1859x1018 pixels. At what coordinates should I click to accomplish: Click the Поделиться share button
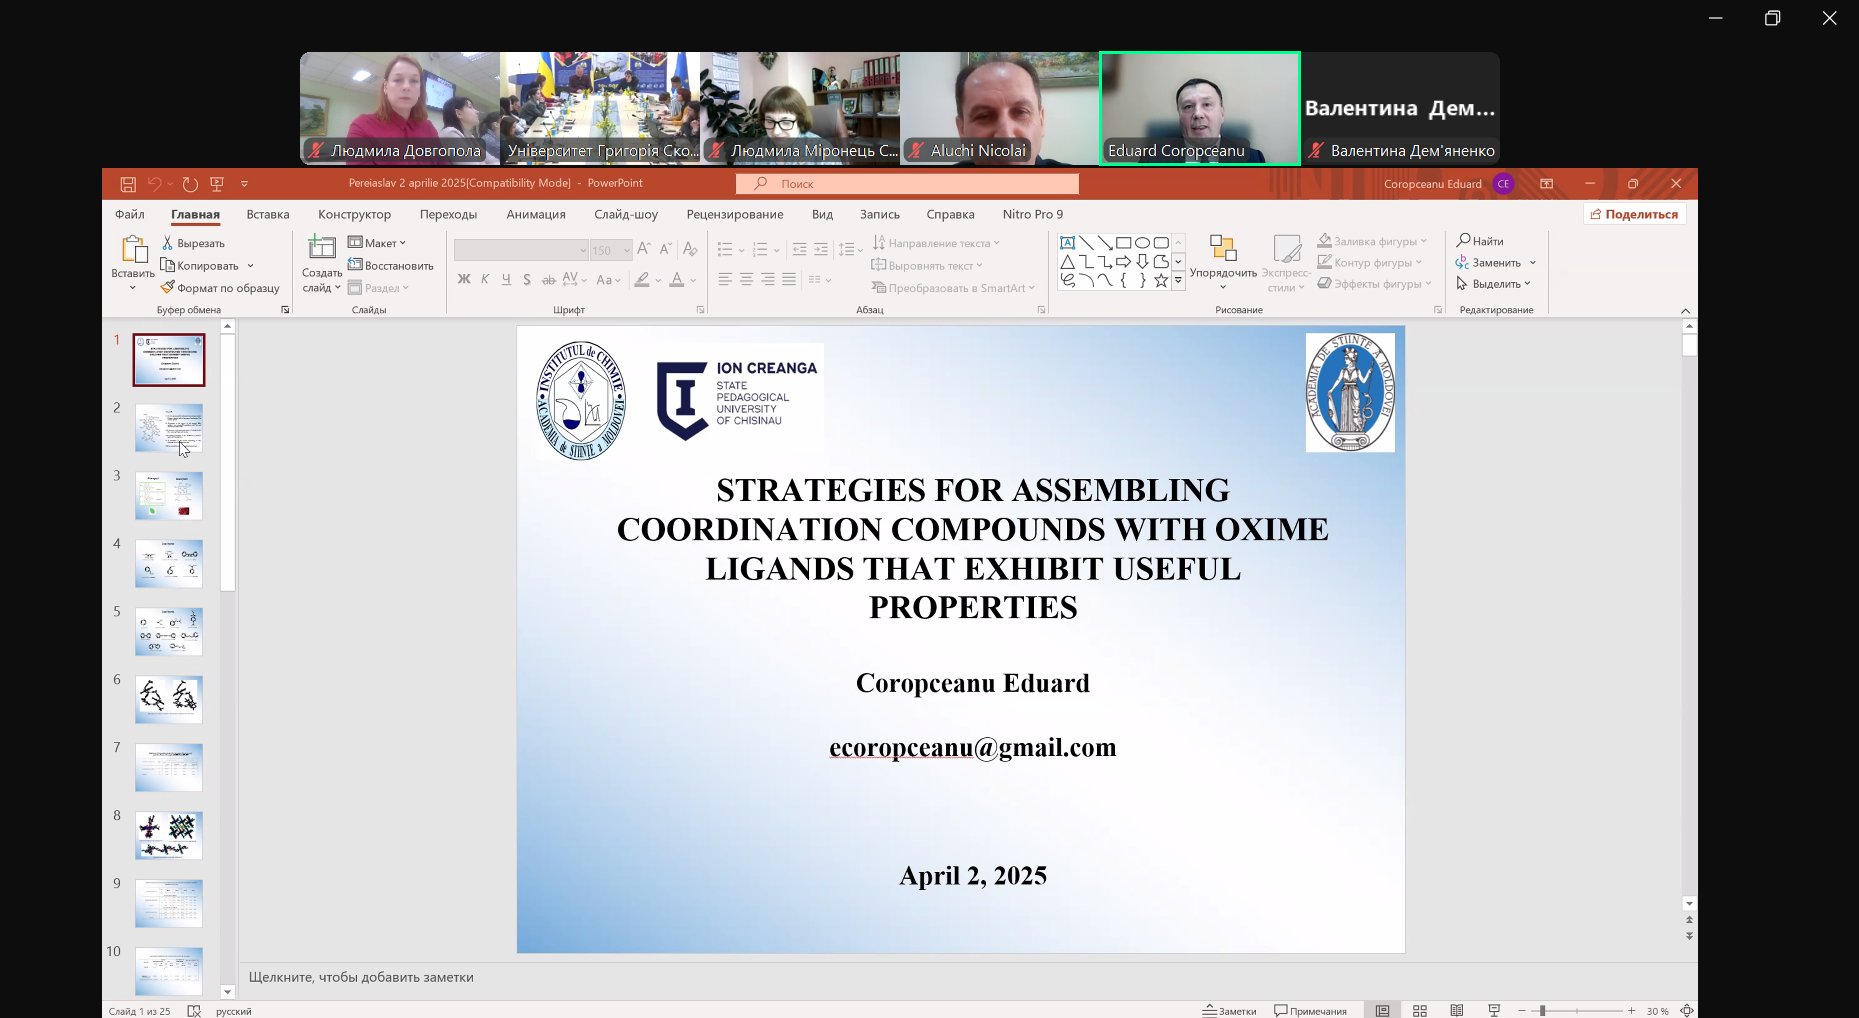(1635, 214)
